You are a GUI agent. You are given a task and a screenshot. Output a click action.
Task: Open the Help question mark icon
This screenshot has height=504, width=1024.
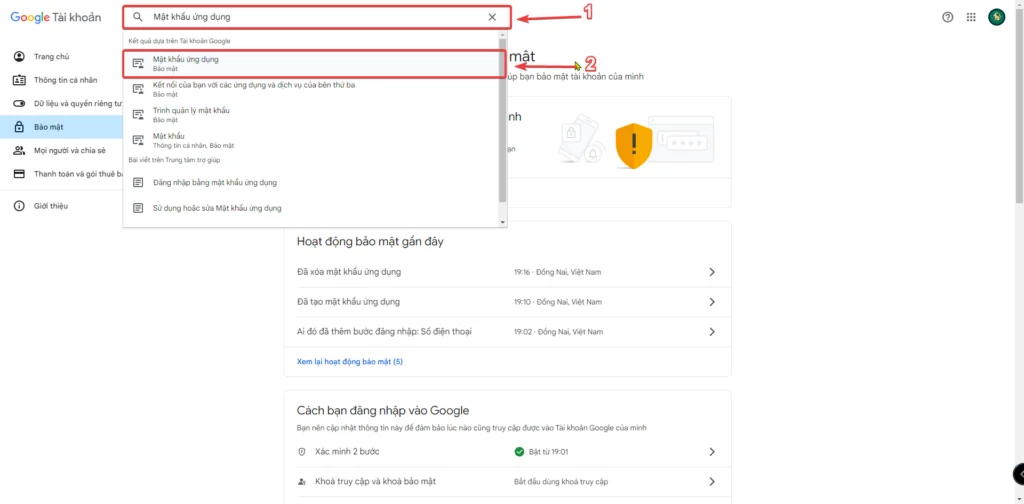(948, 17)
